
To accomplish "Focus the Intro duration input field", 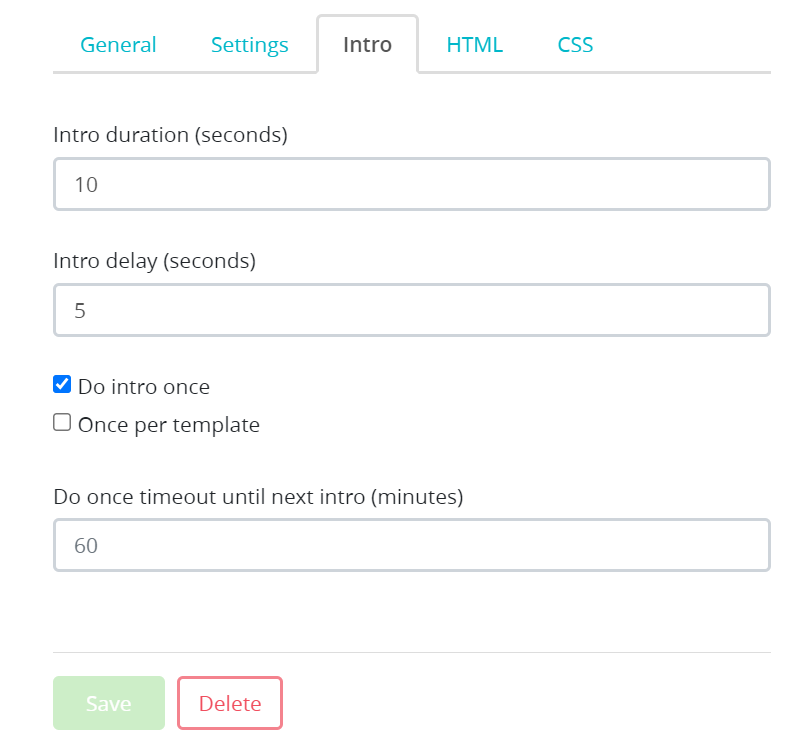I will point(411,184).
